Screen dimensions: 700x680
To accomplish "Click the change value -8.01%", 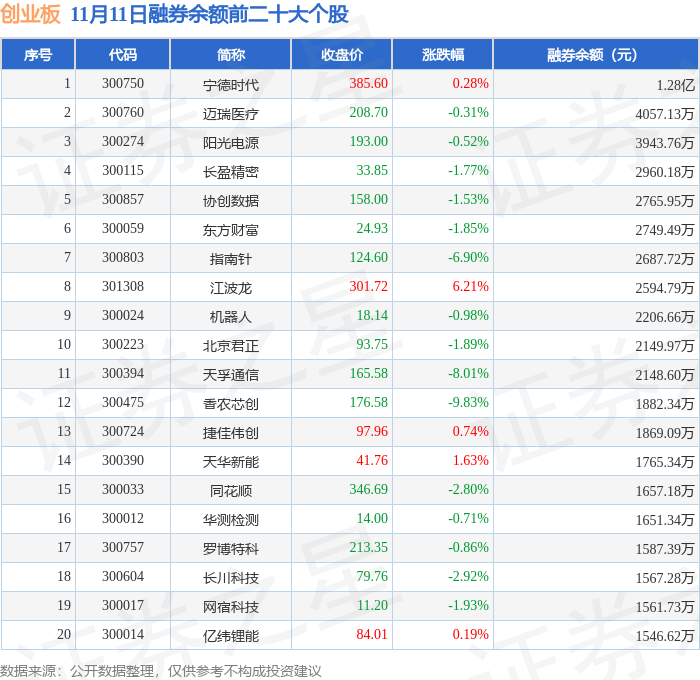I will click(468, 373).
